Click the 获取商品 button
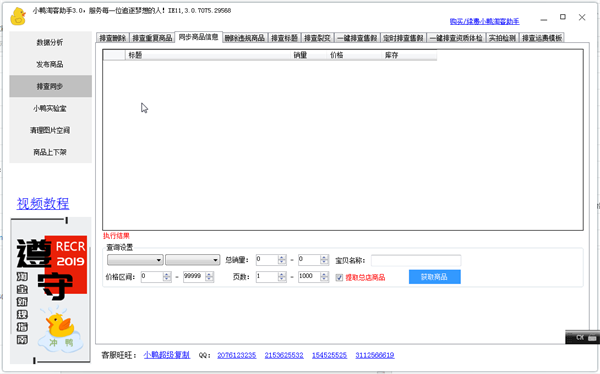 434,277
